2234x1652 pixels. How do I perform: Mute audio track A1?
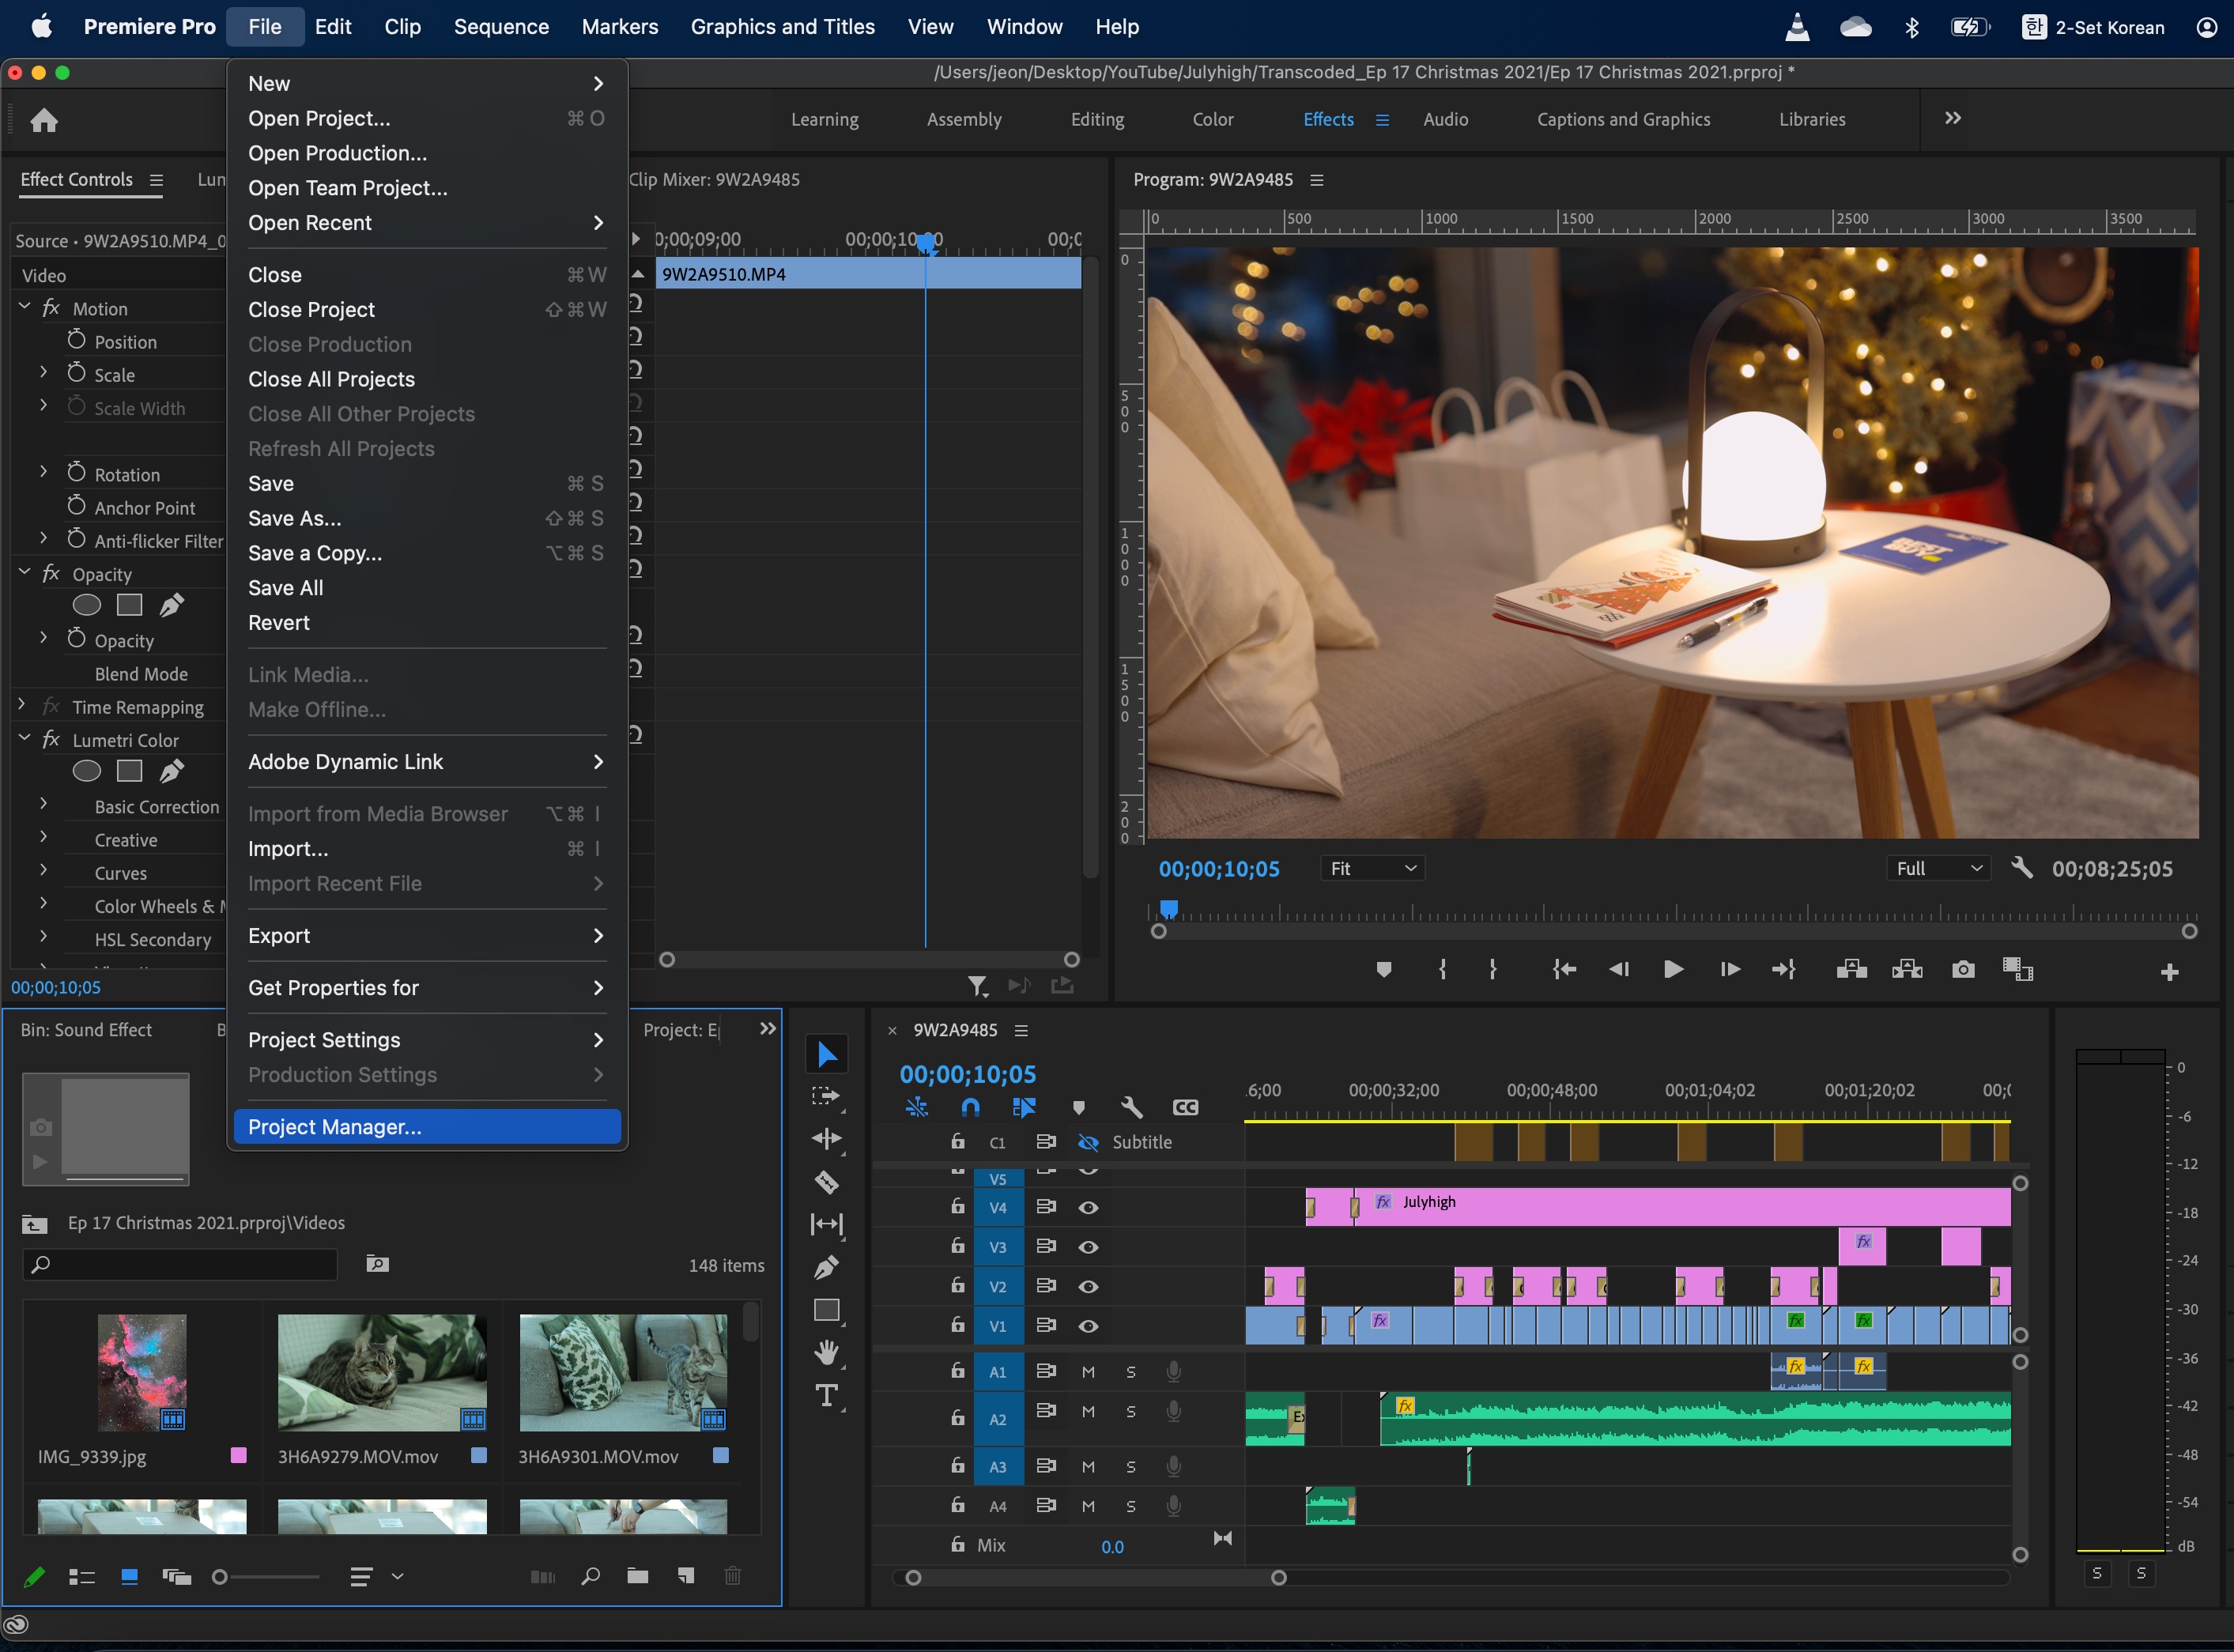(1088, 1372)
